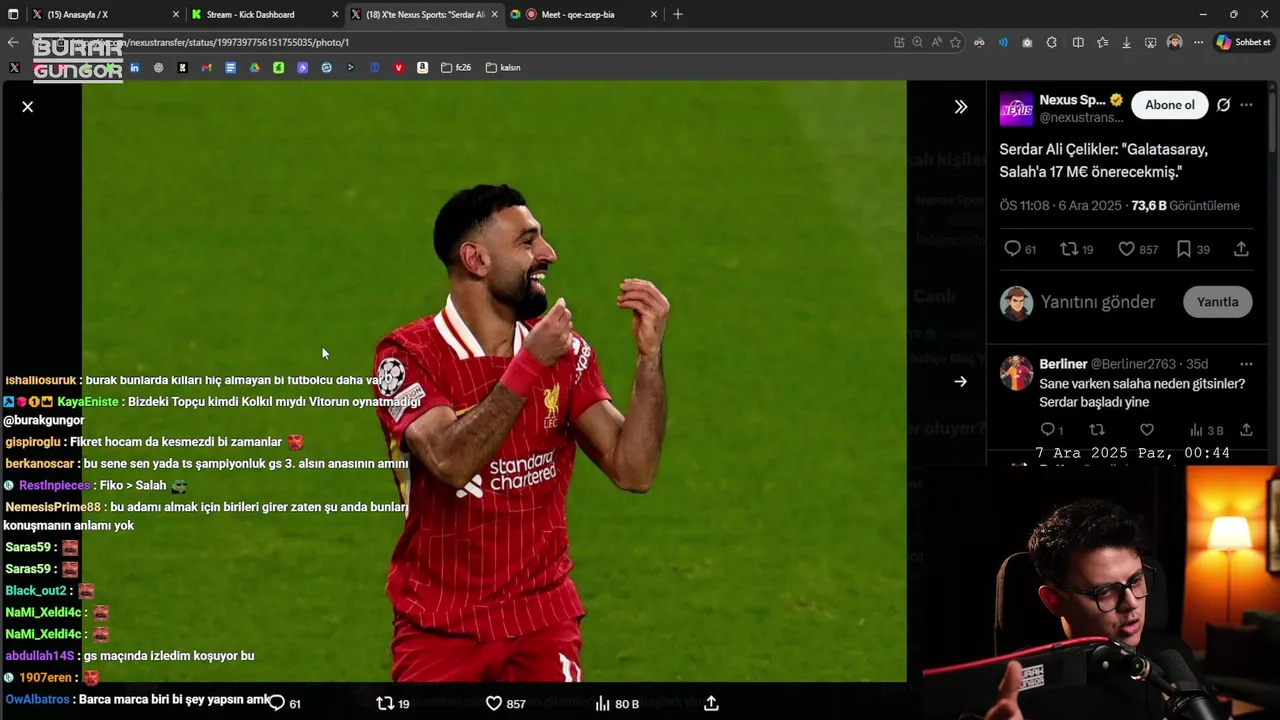Reply icon under main tweet in sidebar
Screen dimensions: 1280x720
tap(1012, 249)
